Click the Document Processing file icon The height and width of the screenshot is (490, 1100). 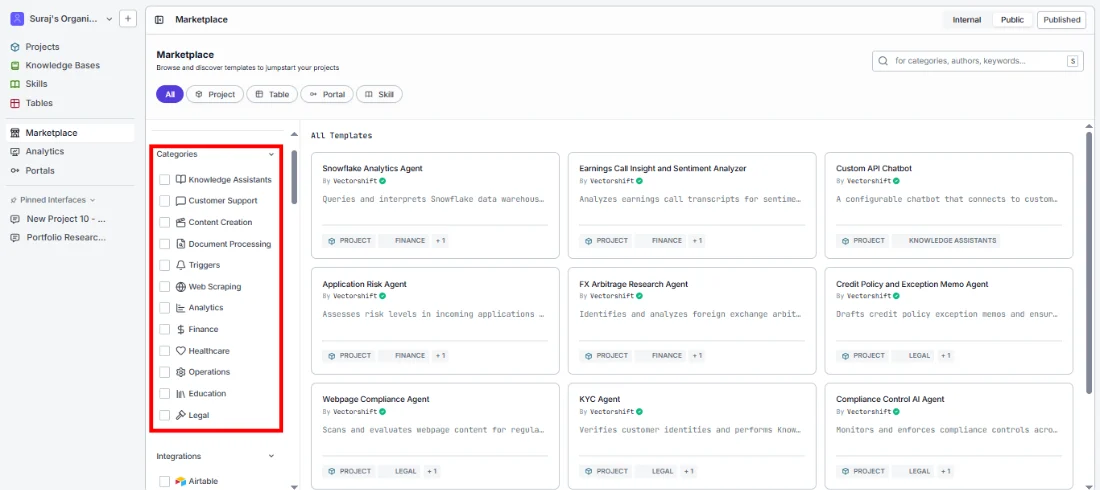[x=180, y=244]
